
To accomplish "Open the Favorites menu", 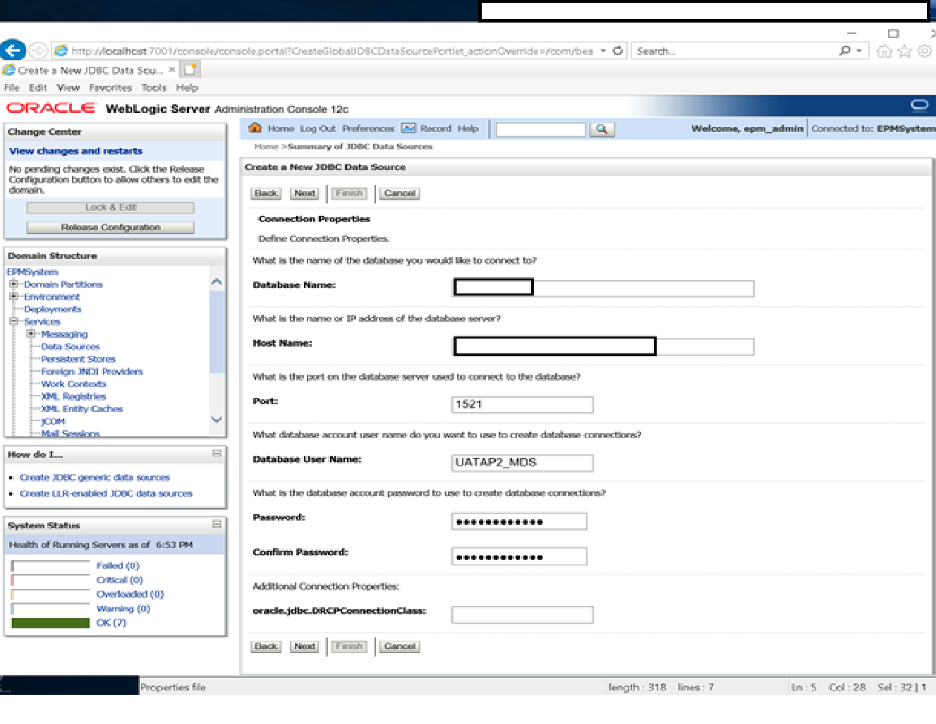I will [x=110, y=88].
